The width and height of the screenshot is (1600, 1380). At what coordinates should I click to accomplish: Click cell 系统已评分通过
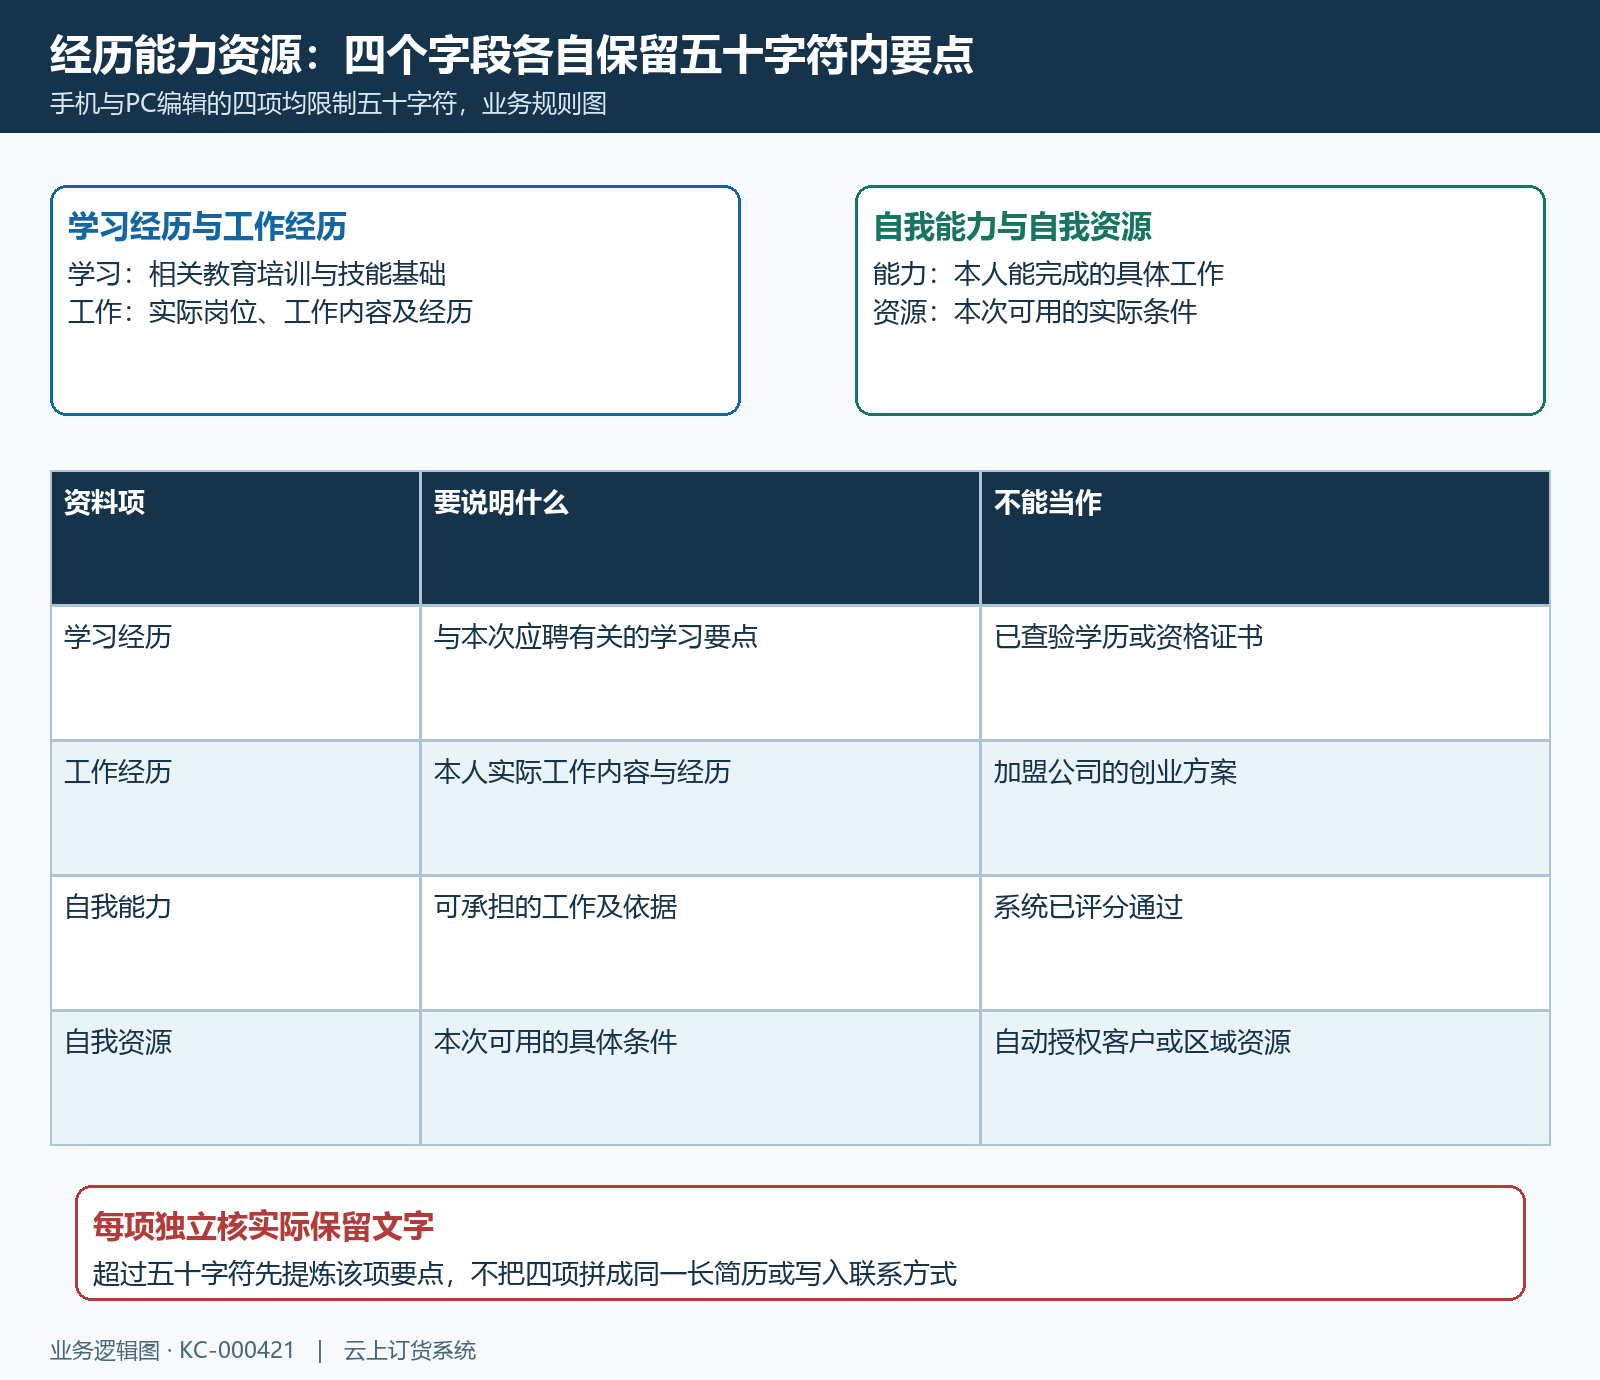pyautogui.click(x=1265, y=943)
